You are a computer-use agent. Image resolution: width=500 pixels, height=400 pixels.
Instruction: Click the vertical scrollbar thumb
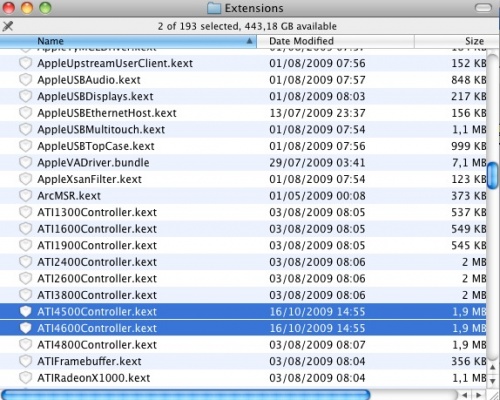(492, 175)
